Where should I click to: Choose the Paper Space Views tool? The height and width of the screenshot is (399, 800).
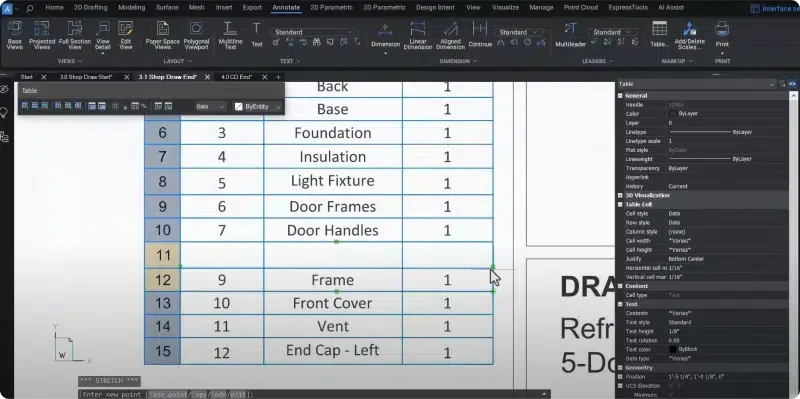tap(163, 35)
